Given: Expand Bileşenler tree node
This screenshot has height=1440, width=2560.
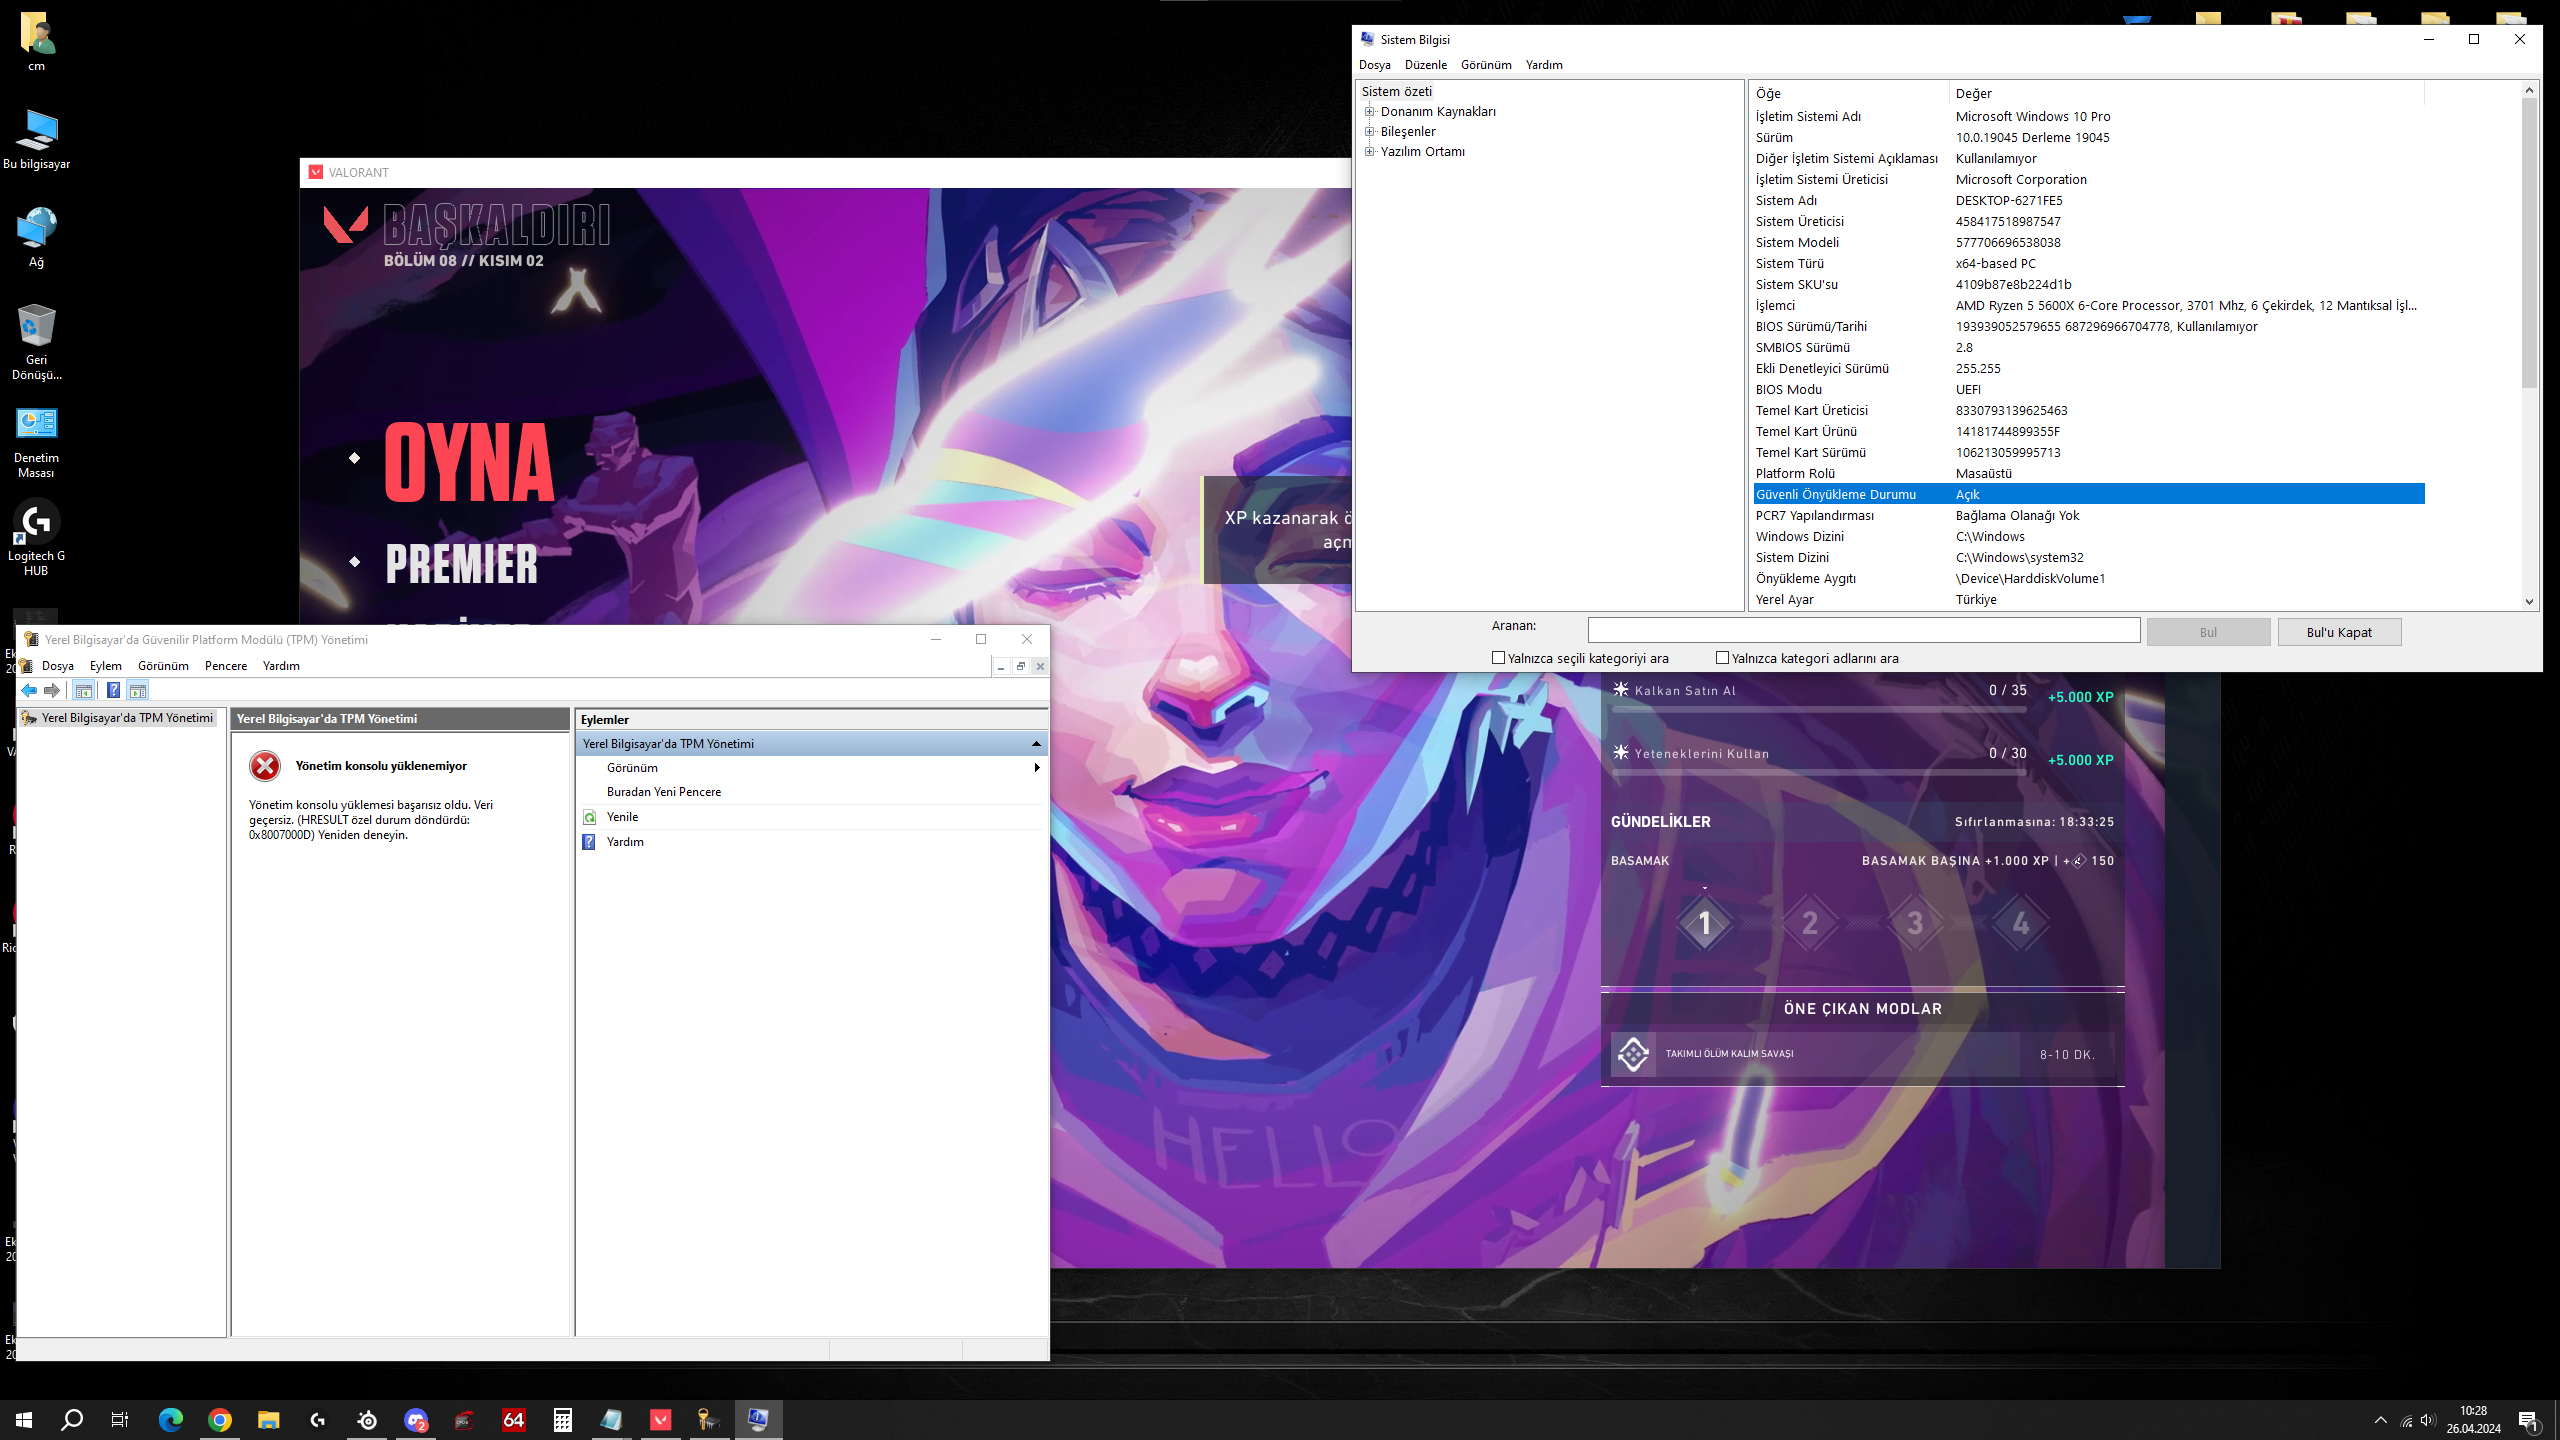Looking at the screenshot, I should [1370, 131].
